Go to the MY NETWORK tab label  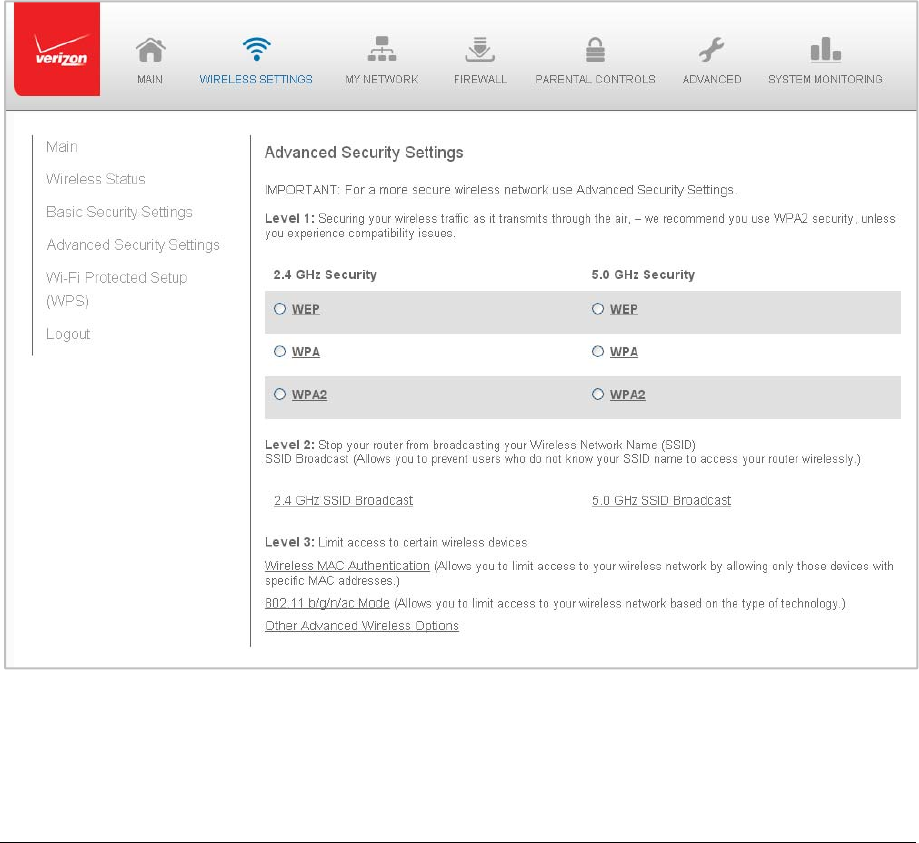pos(382,79)
